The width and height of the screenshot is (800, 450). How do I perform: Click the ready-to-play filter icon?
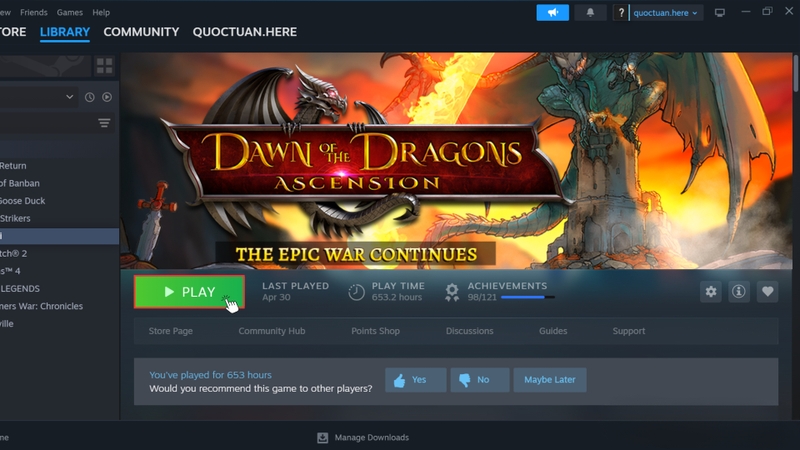[x=107, y=97]
